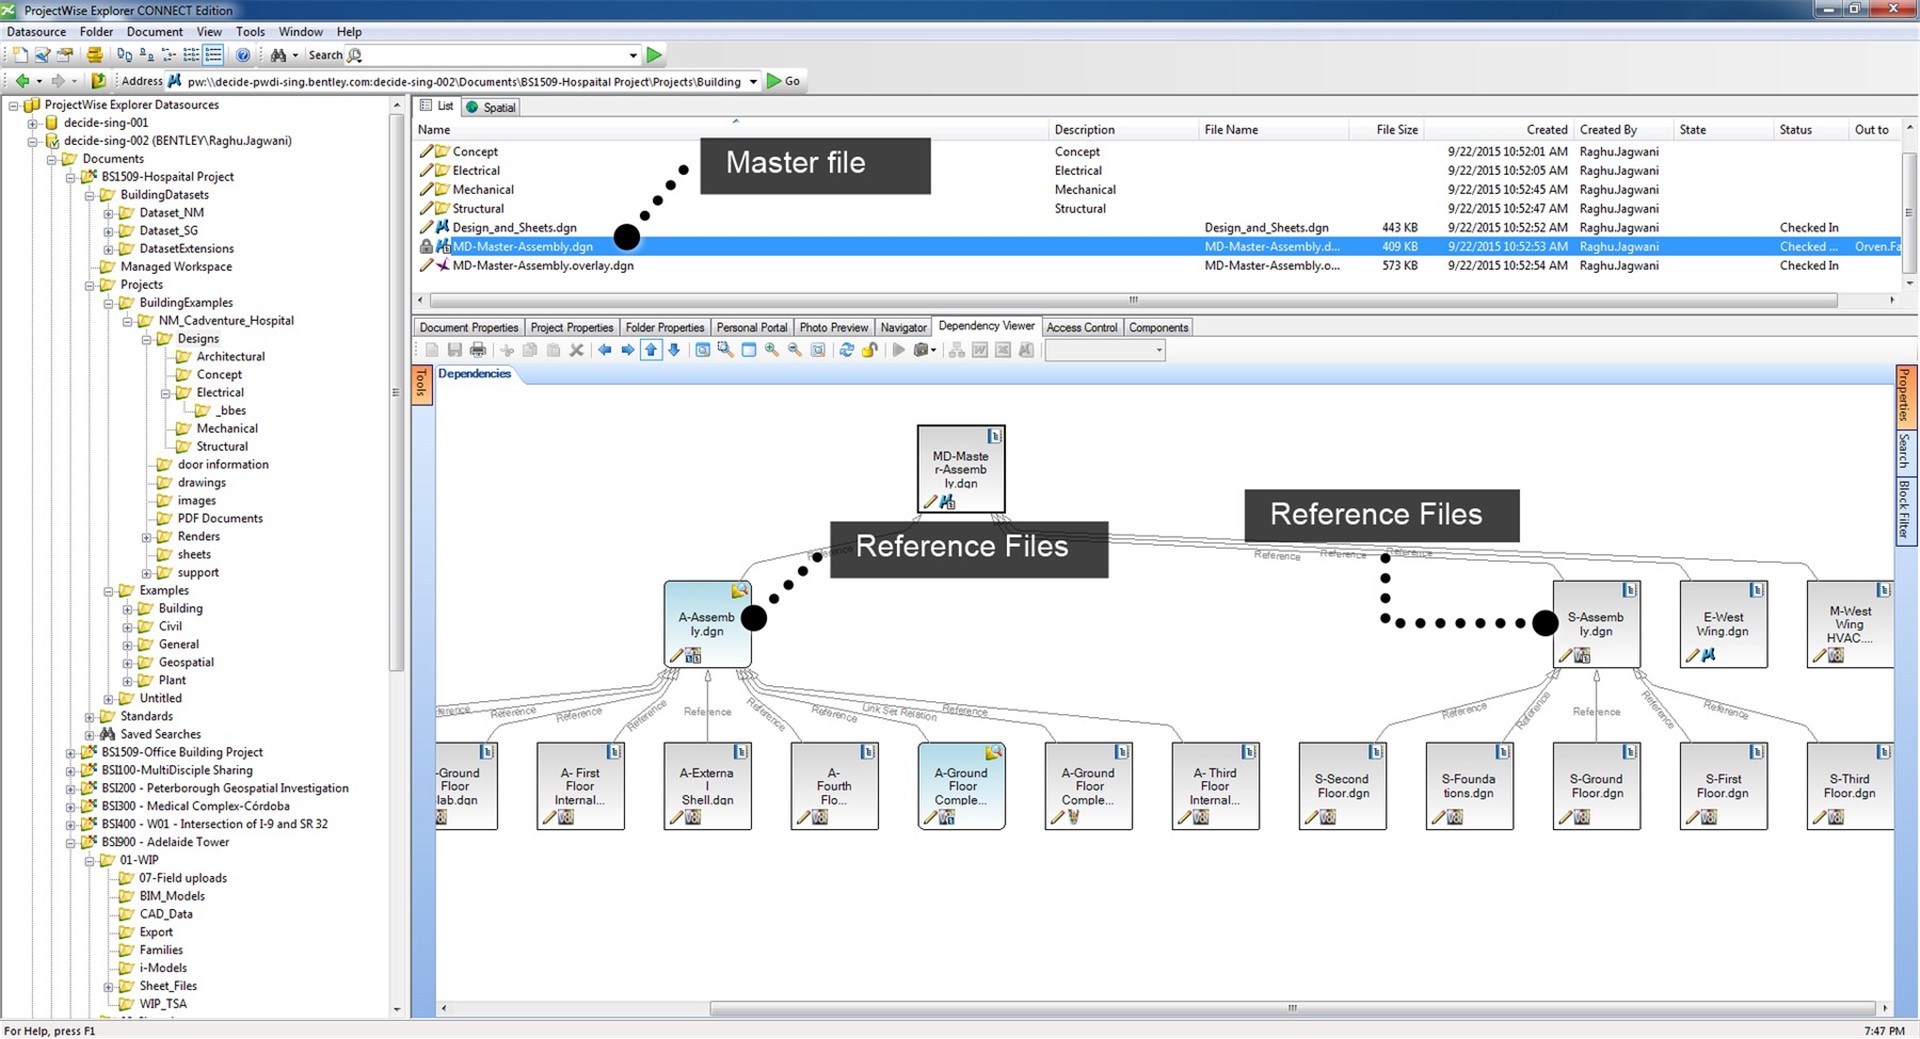Switch to the Access Control tab
This screenshot has height=1039, width=1920.
tap(1081, 327)
